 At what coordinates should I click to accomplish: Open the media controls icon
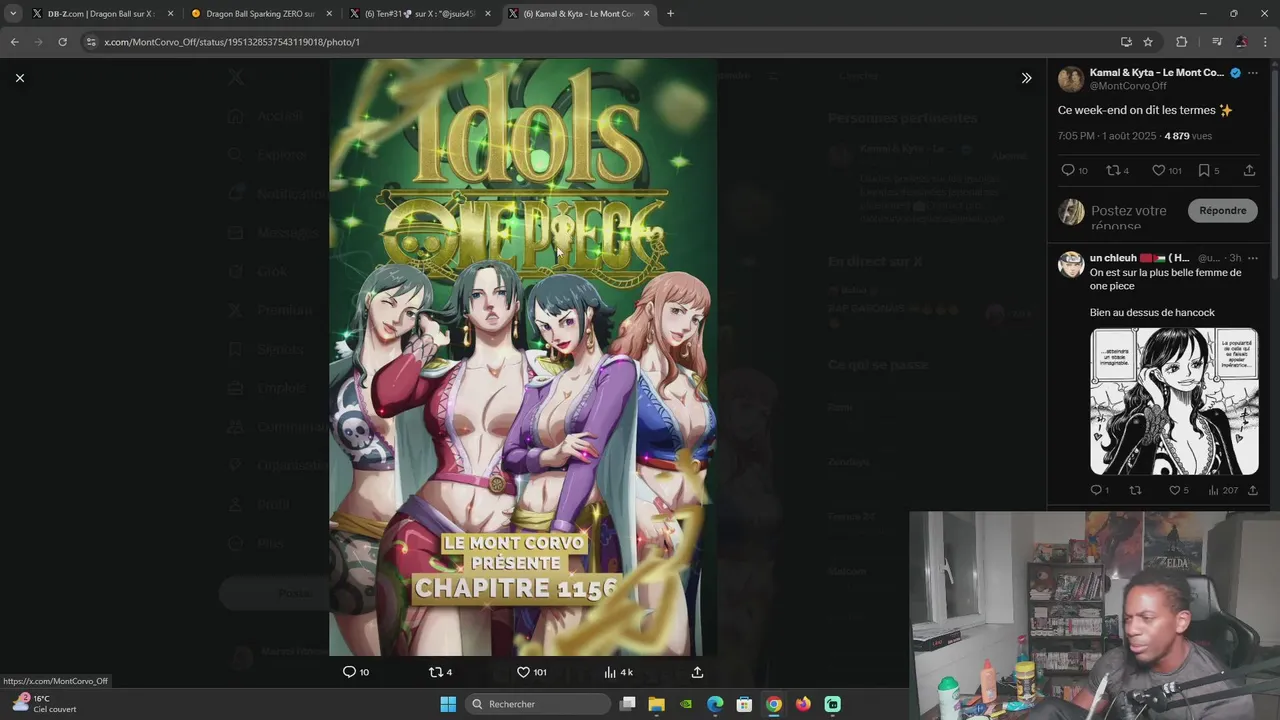[x=1217, y=42]
